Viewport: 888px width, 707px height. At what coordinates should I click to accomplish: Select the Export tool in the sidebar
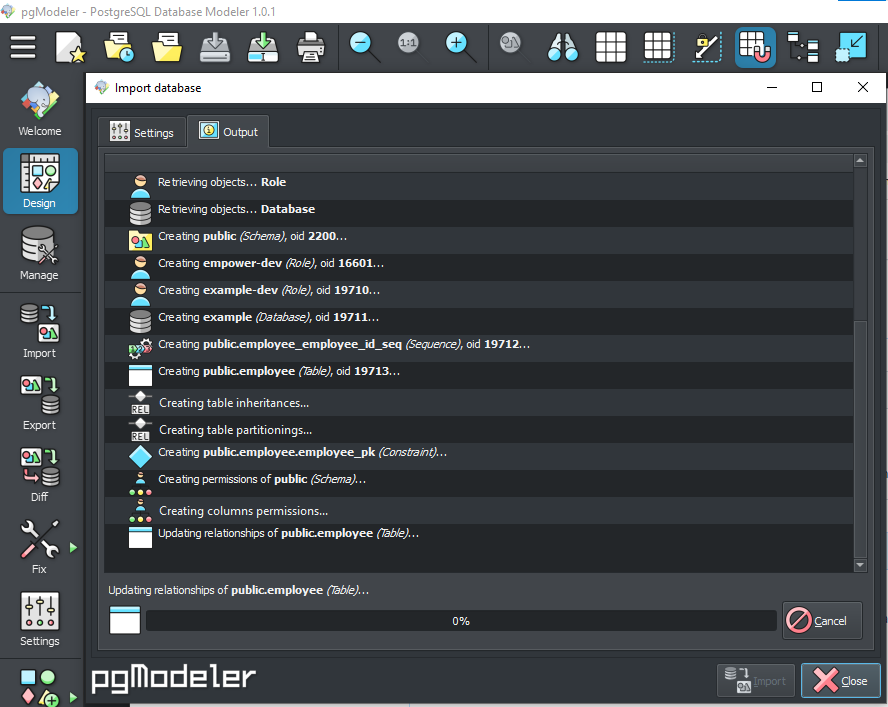tap(40, 399)
